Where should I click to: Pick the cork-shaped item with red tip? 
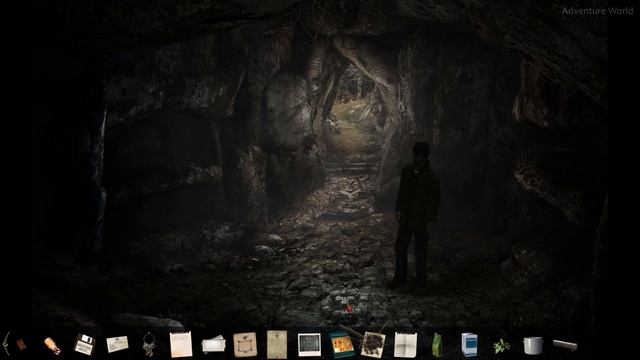53,346
